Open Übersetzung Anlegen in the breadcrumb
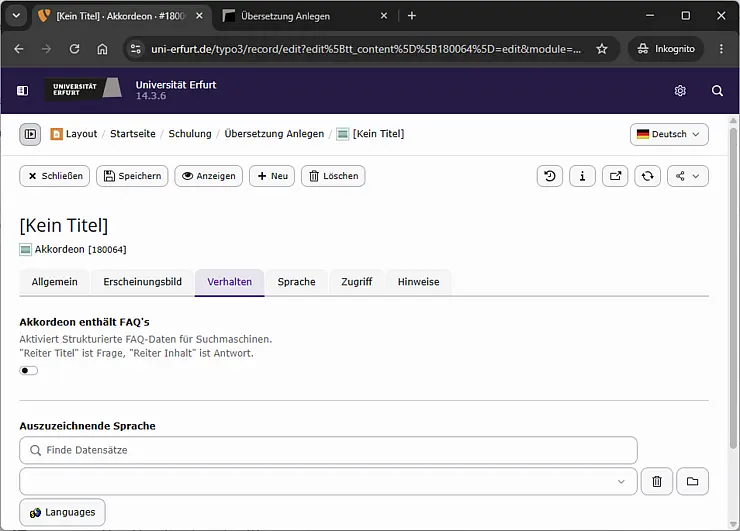 tap(274, 134)
